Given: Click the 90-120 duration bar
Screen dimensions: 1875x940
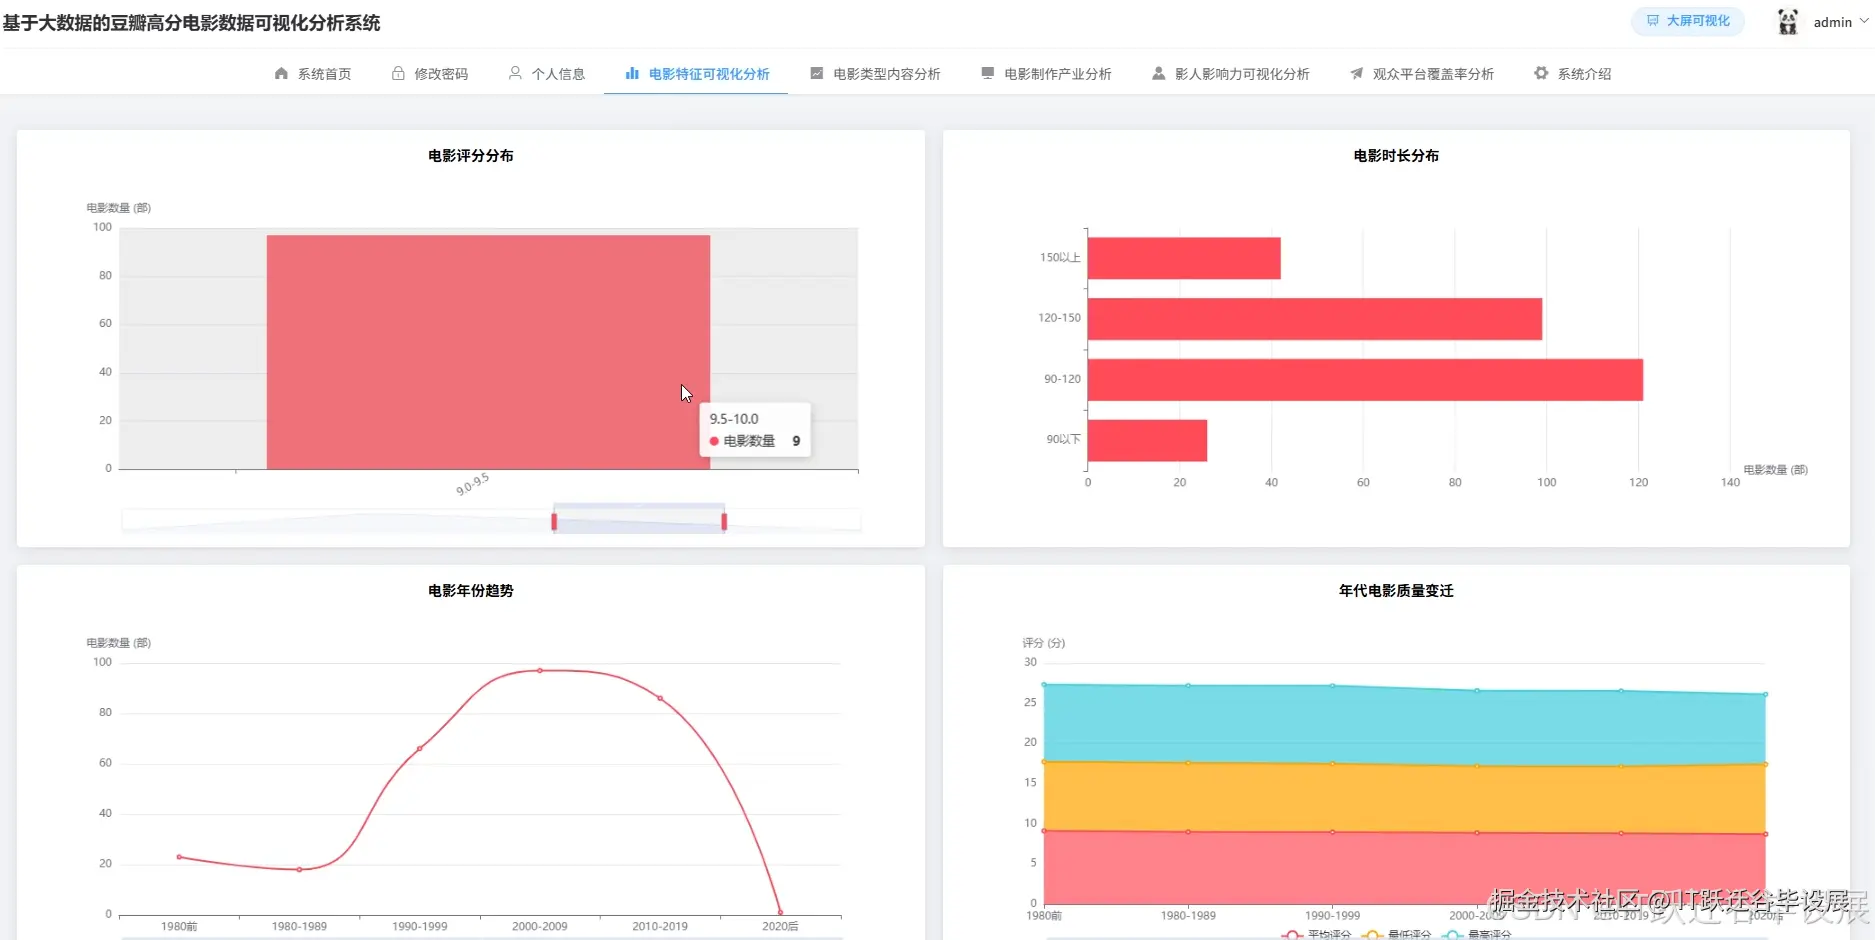Looking at the screenshot, I should tap(1365, 380).
